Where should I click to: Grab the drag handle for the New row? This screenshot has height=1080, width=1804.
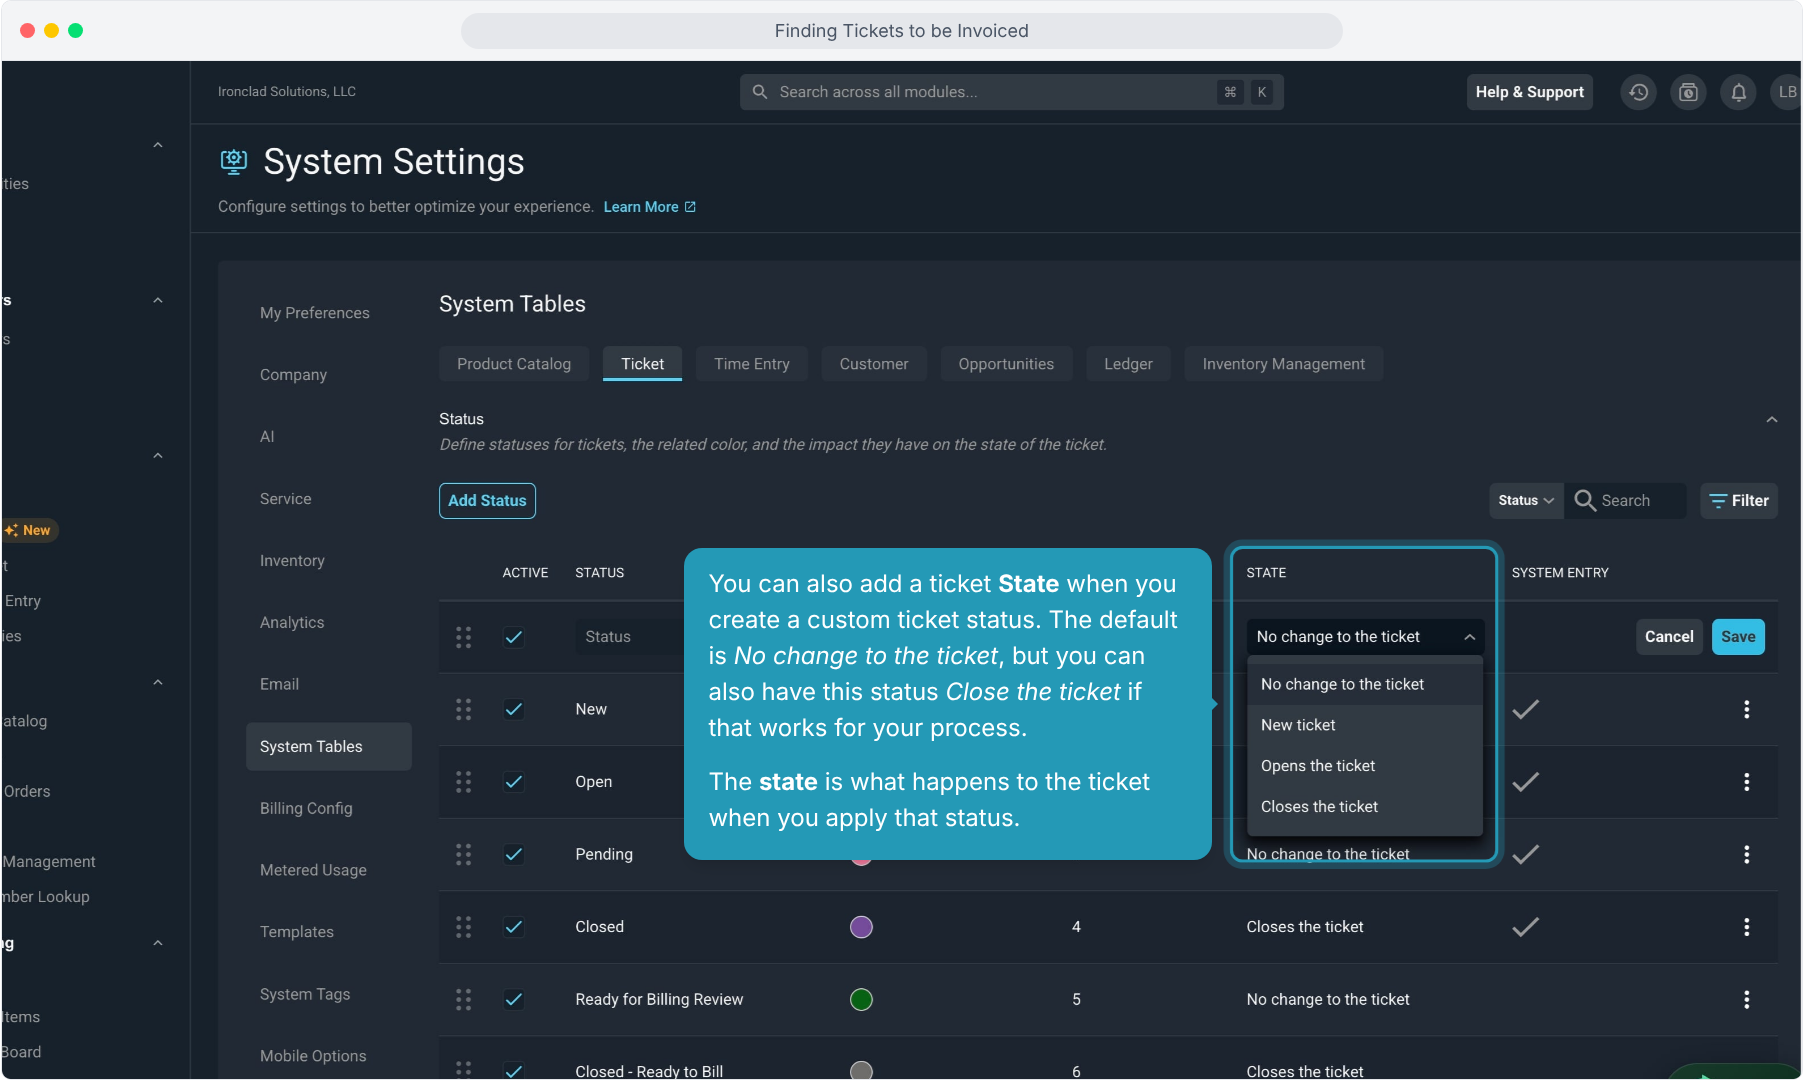point(463,709)
